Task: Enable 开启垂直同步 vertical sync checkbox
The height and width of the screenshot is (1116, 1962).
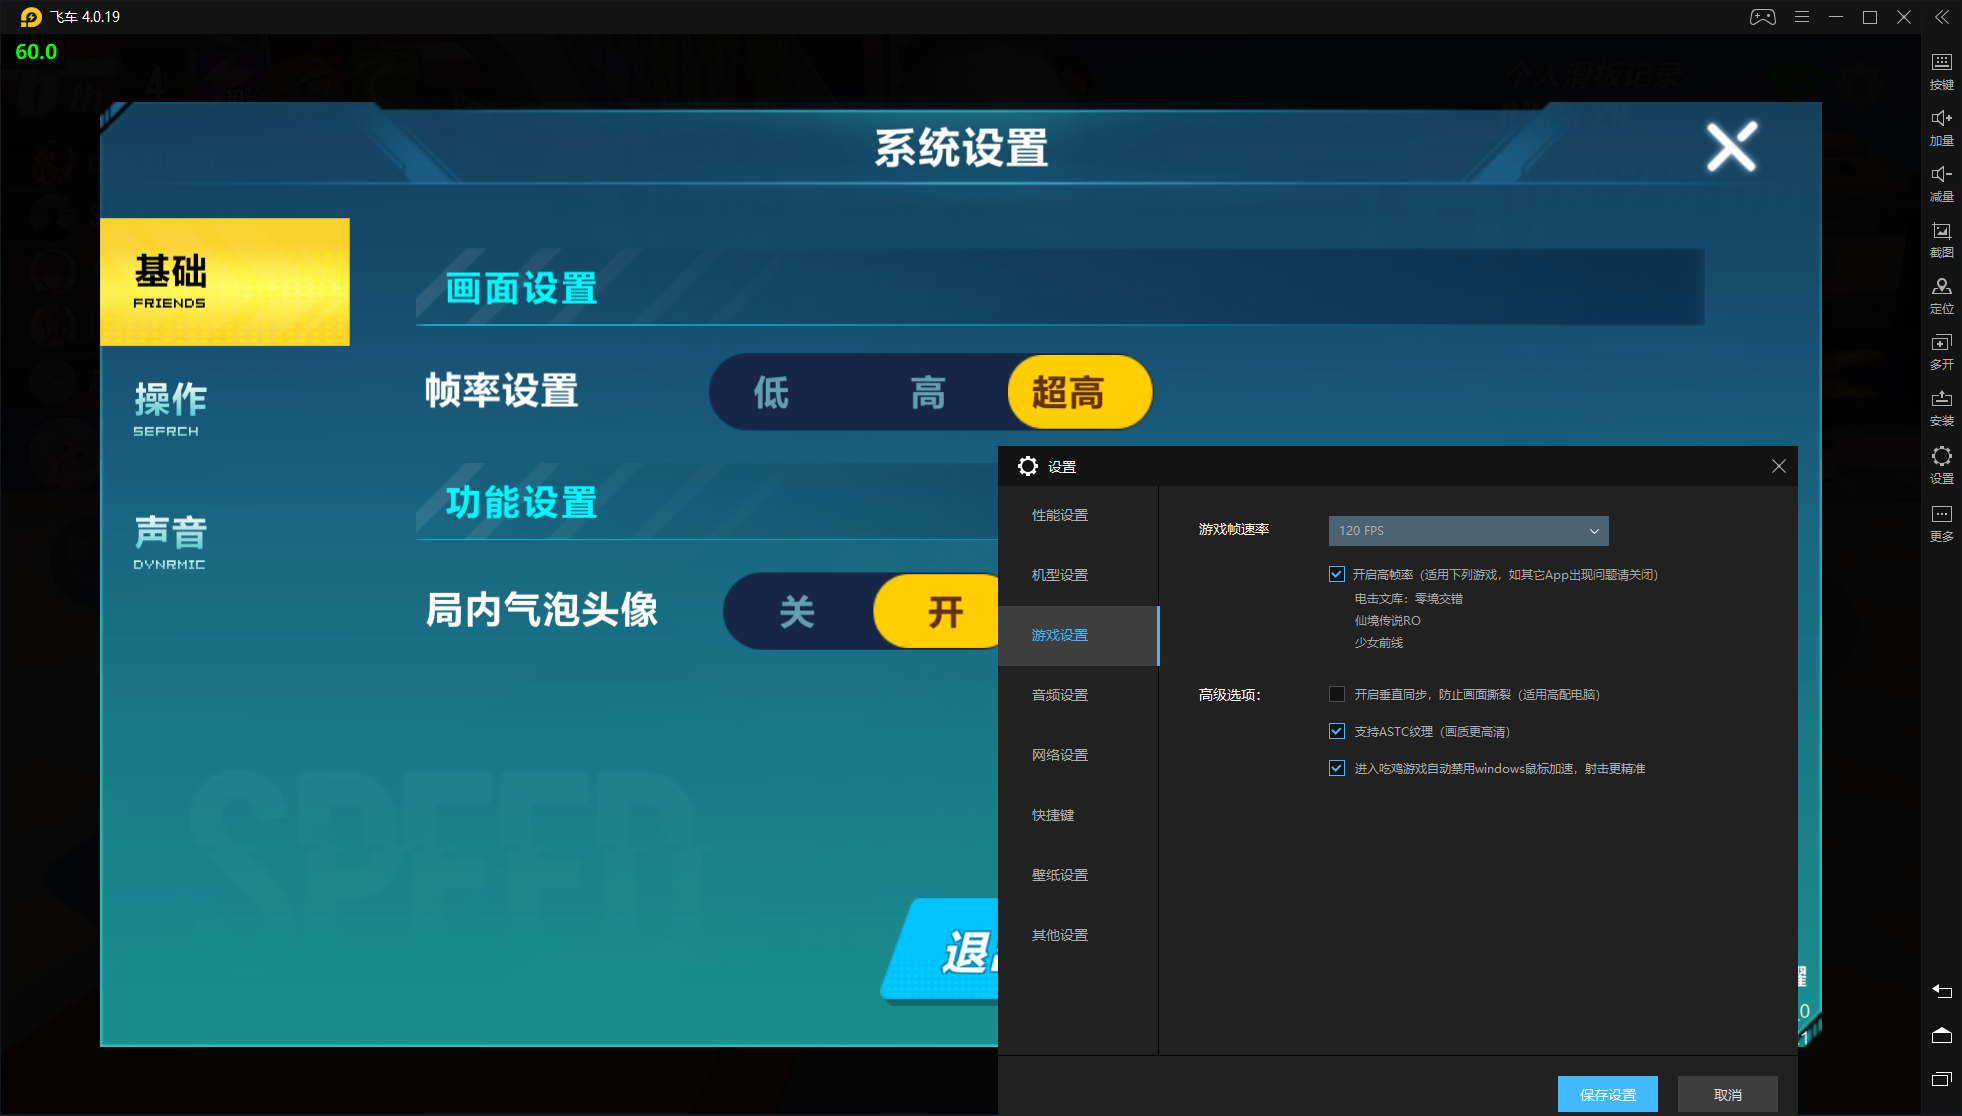Action: [x=1337, y=693]
